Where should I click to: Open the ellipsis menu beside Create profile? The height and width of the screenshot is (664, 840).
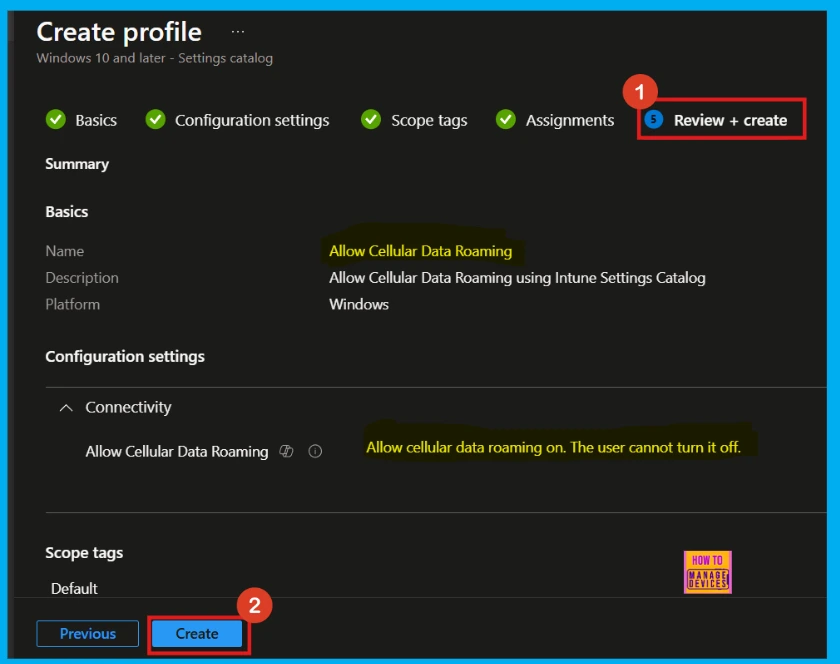point(238,32)
